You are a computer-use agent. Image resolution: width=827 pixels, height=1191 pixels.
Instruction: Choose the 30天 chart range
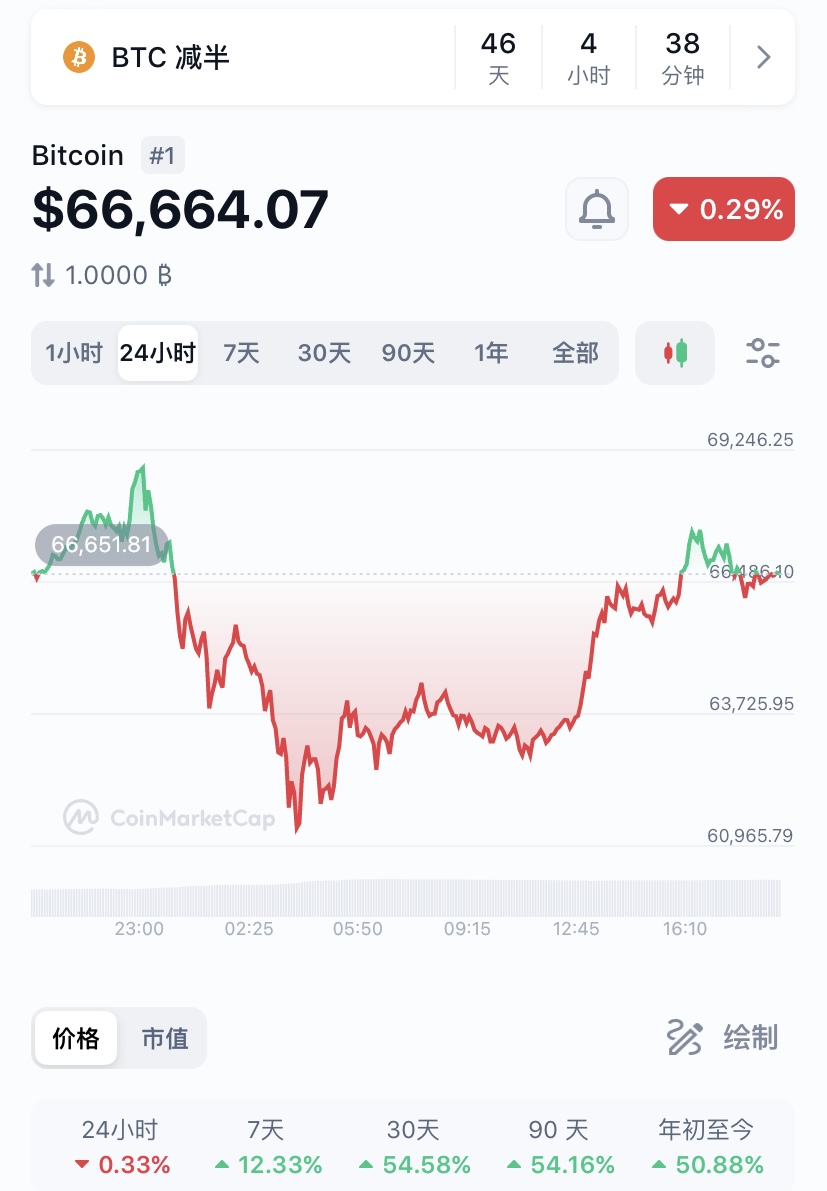[324, 353]
